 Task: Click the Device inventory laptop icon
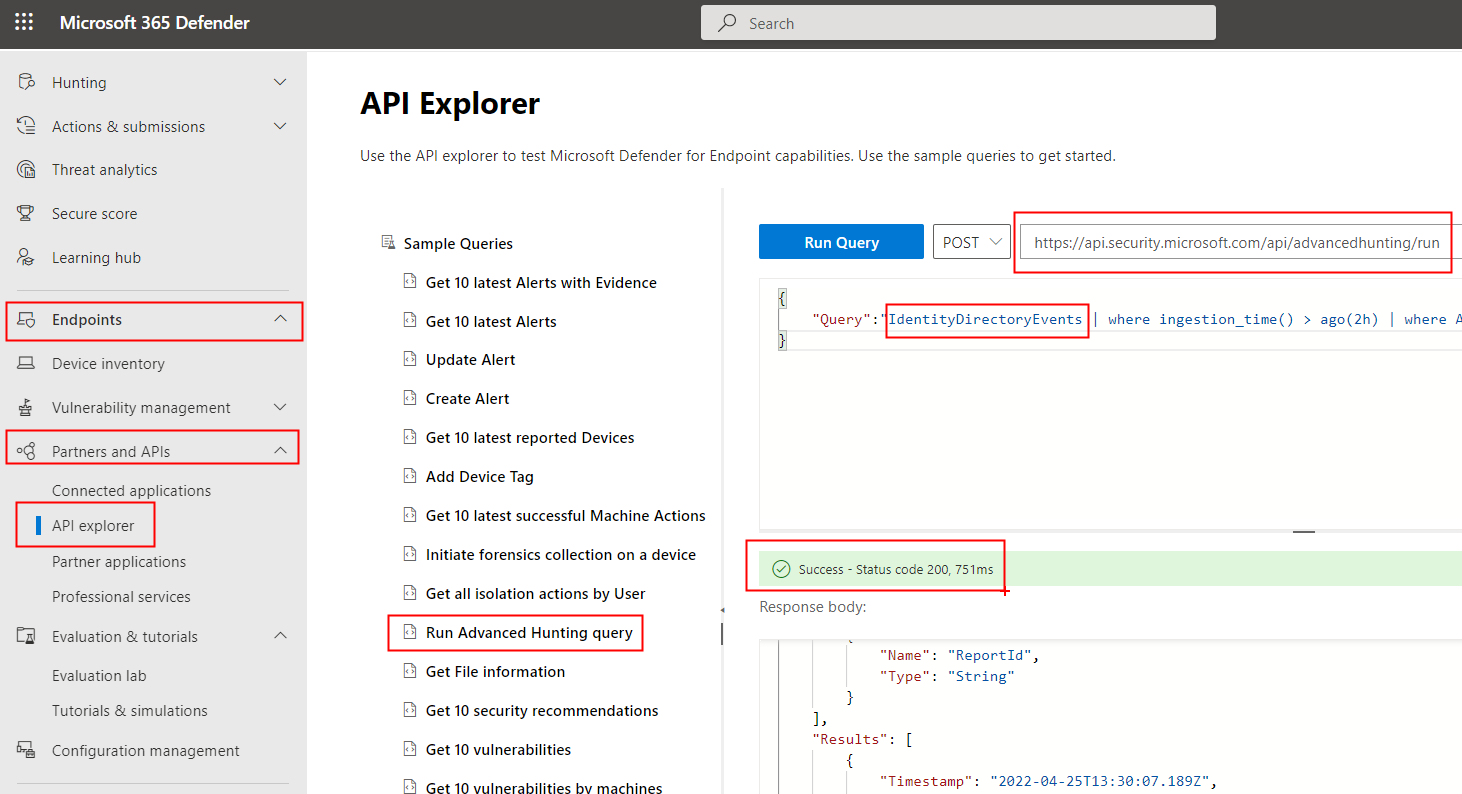click(x=27, y=363)
